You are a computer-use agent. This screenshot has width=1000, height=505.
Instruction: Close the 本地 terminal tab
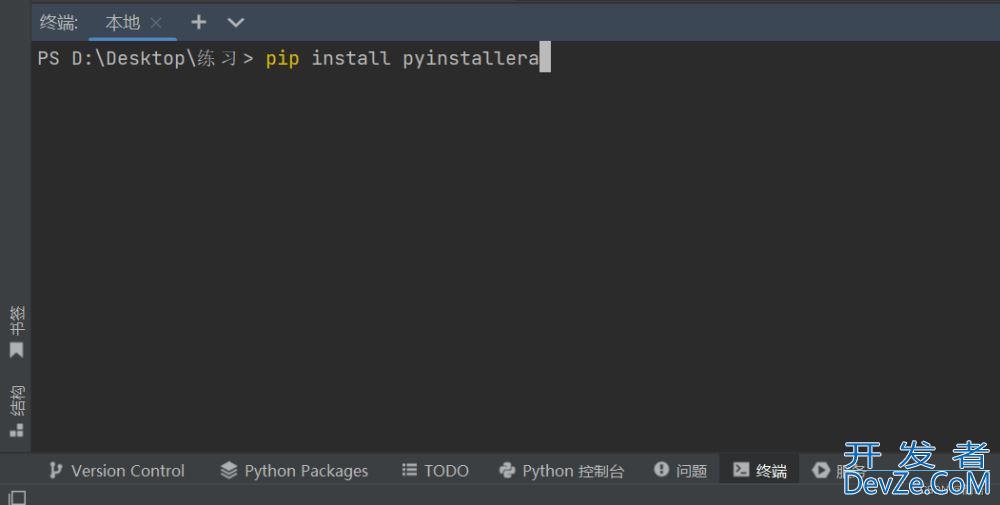point(156,23)
